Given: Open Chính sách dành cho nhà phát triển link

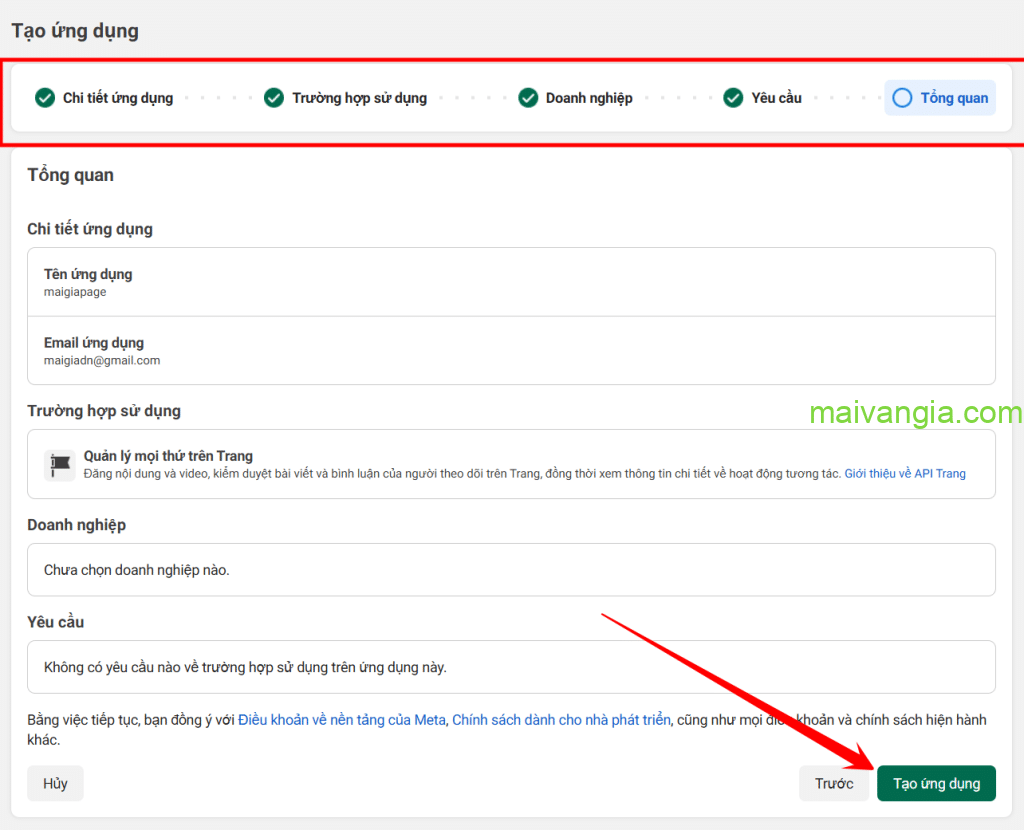Looking at the screenshot, I should [561, 720].
